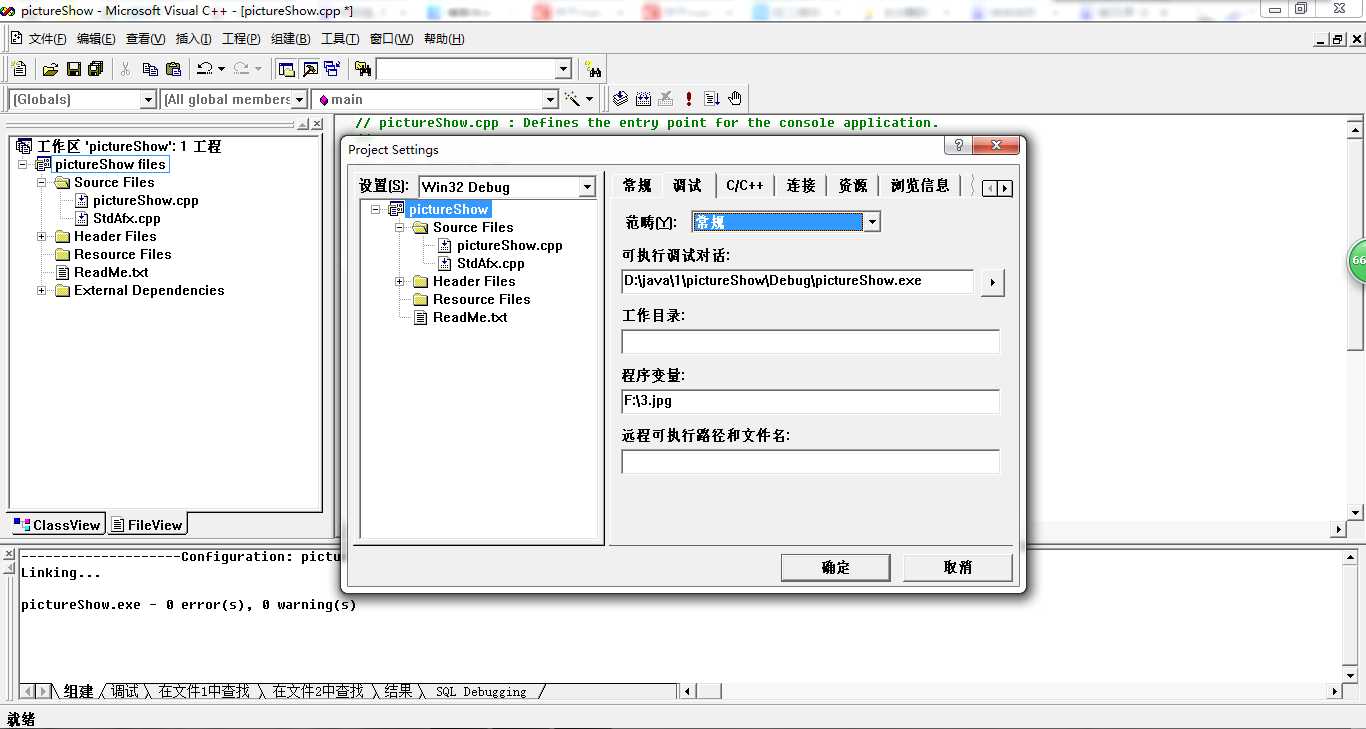Open the main function dropdown
The image size is (1366, 729).
pyautogui.click(x=550, y=99)
